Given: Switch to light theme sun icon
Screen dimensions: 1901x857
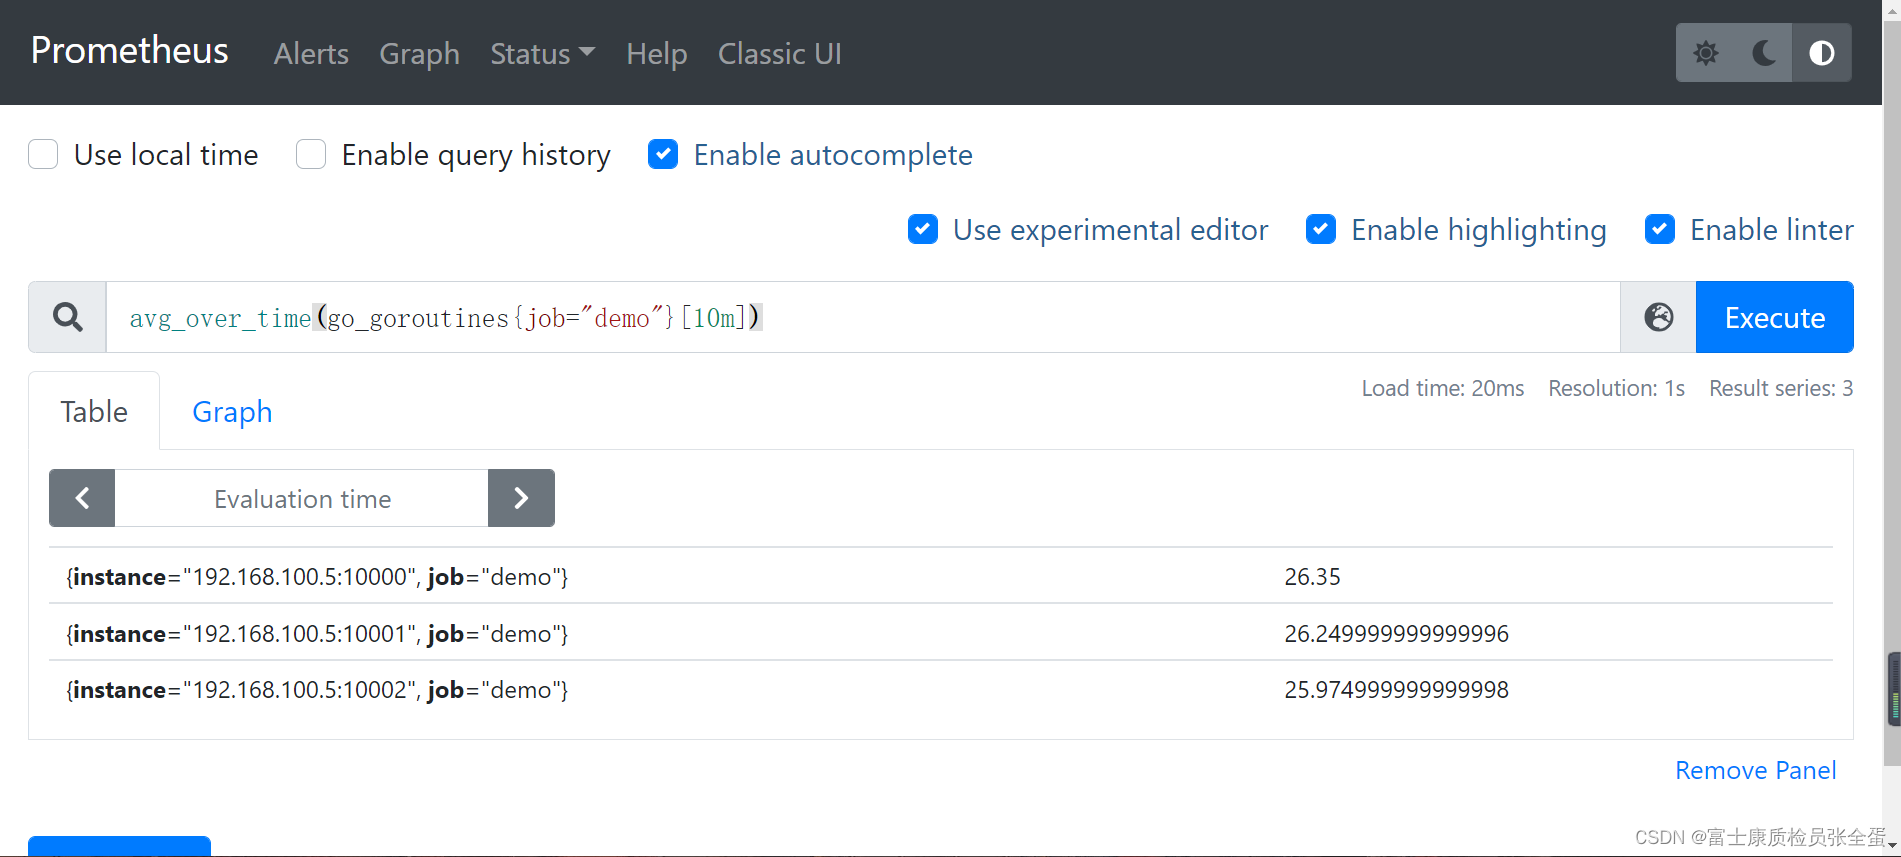Looking at the screenshot, I should 1706,53.
